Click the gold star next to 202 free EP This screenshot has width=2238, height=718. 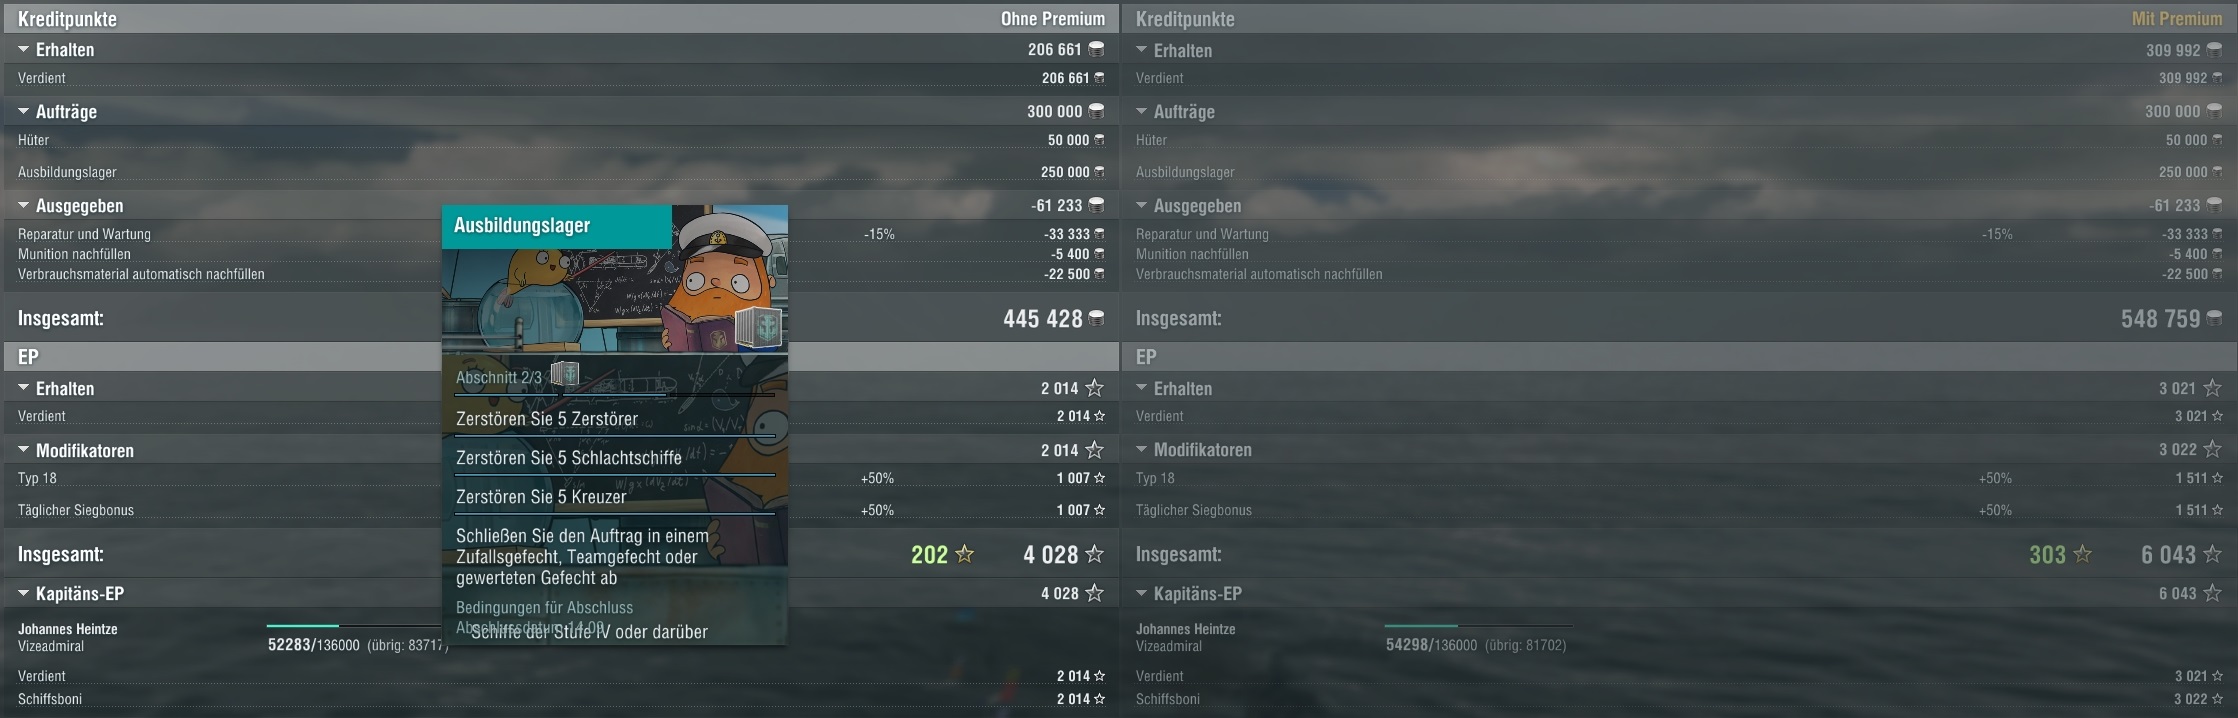[x=965, y=553]
